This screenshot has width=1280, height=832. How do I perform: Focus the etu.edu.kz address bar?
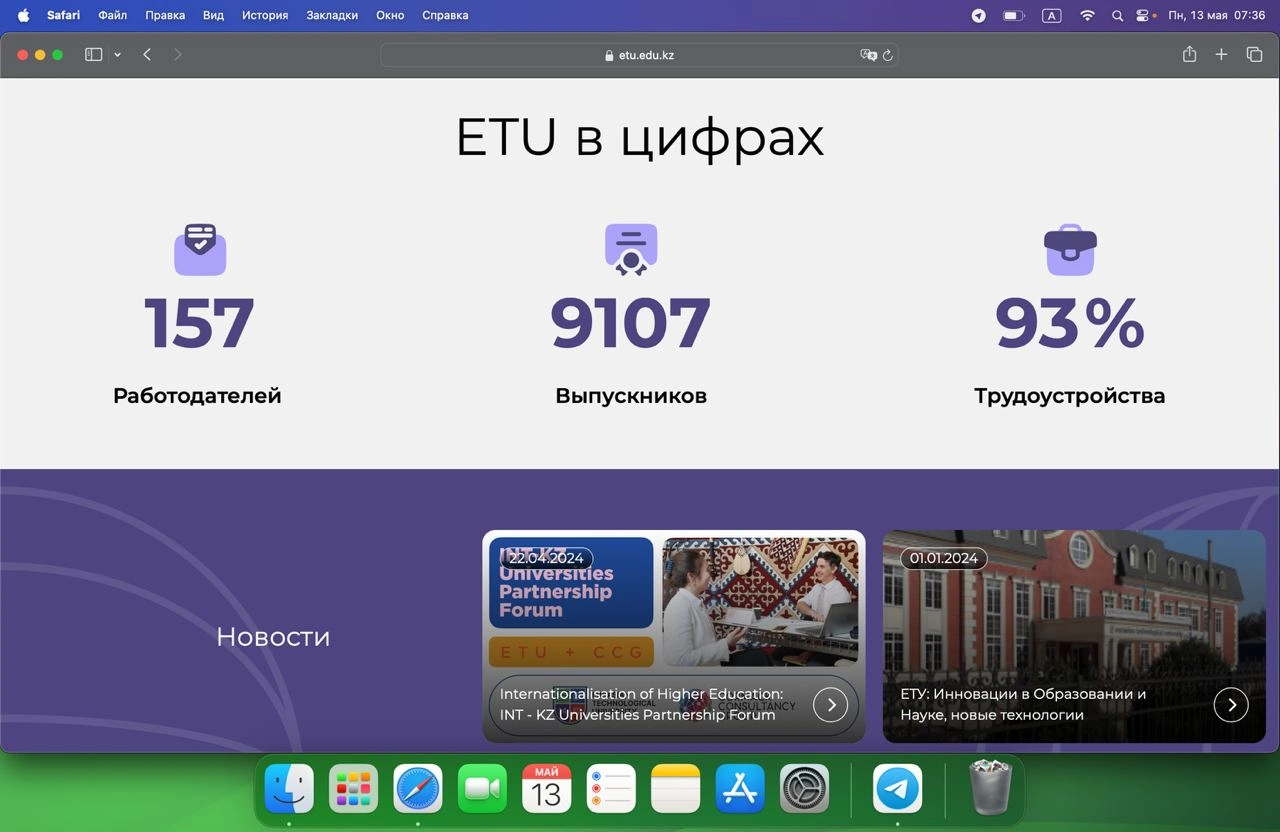[x=639, y=55]
